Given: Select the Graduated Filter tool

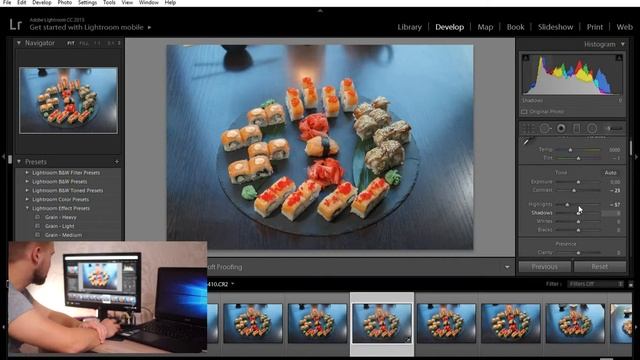Looking at the screenshot, I should point(576,129).
